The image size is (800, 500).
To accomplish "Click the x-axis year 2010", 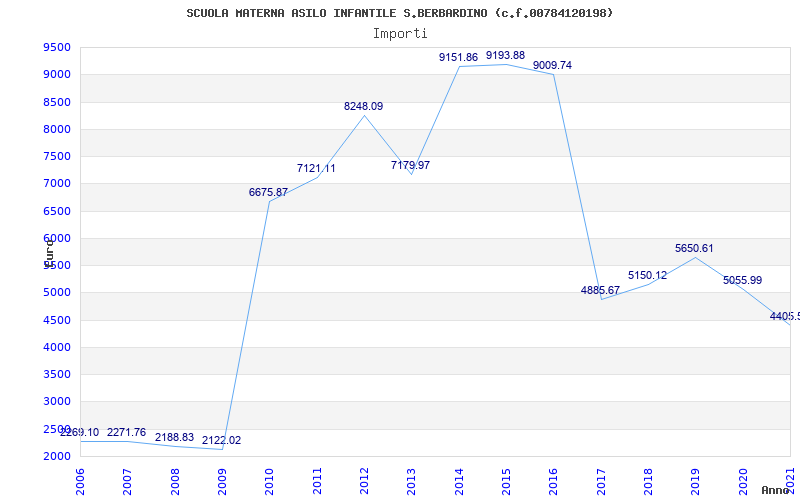I will 270,482.
